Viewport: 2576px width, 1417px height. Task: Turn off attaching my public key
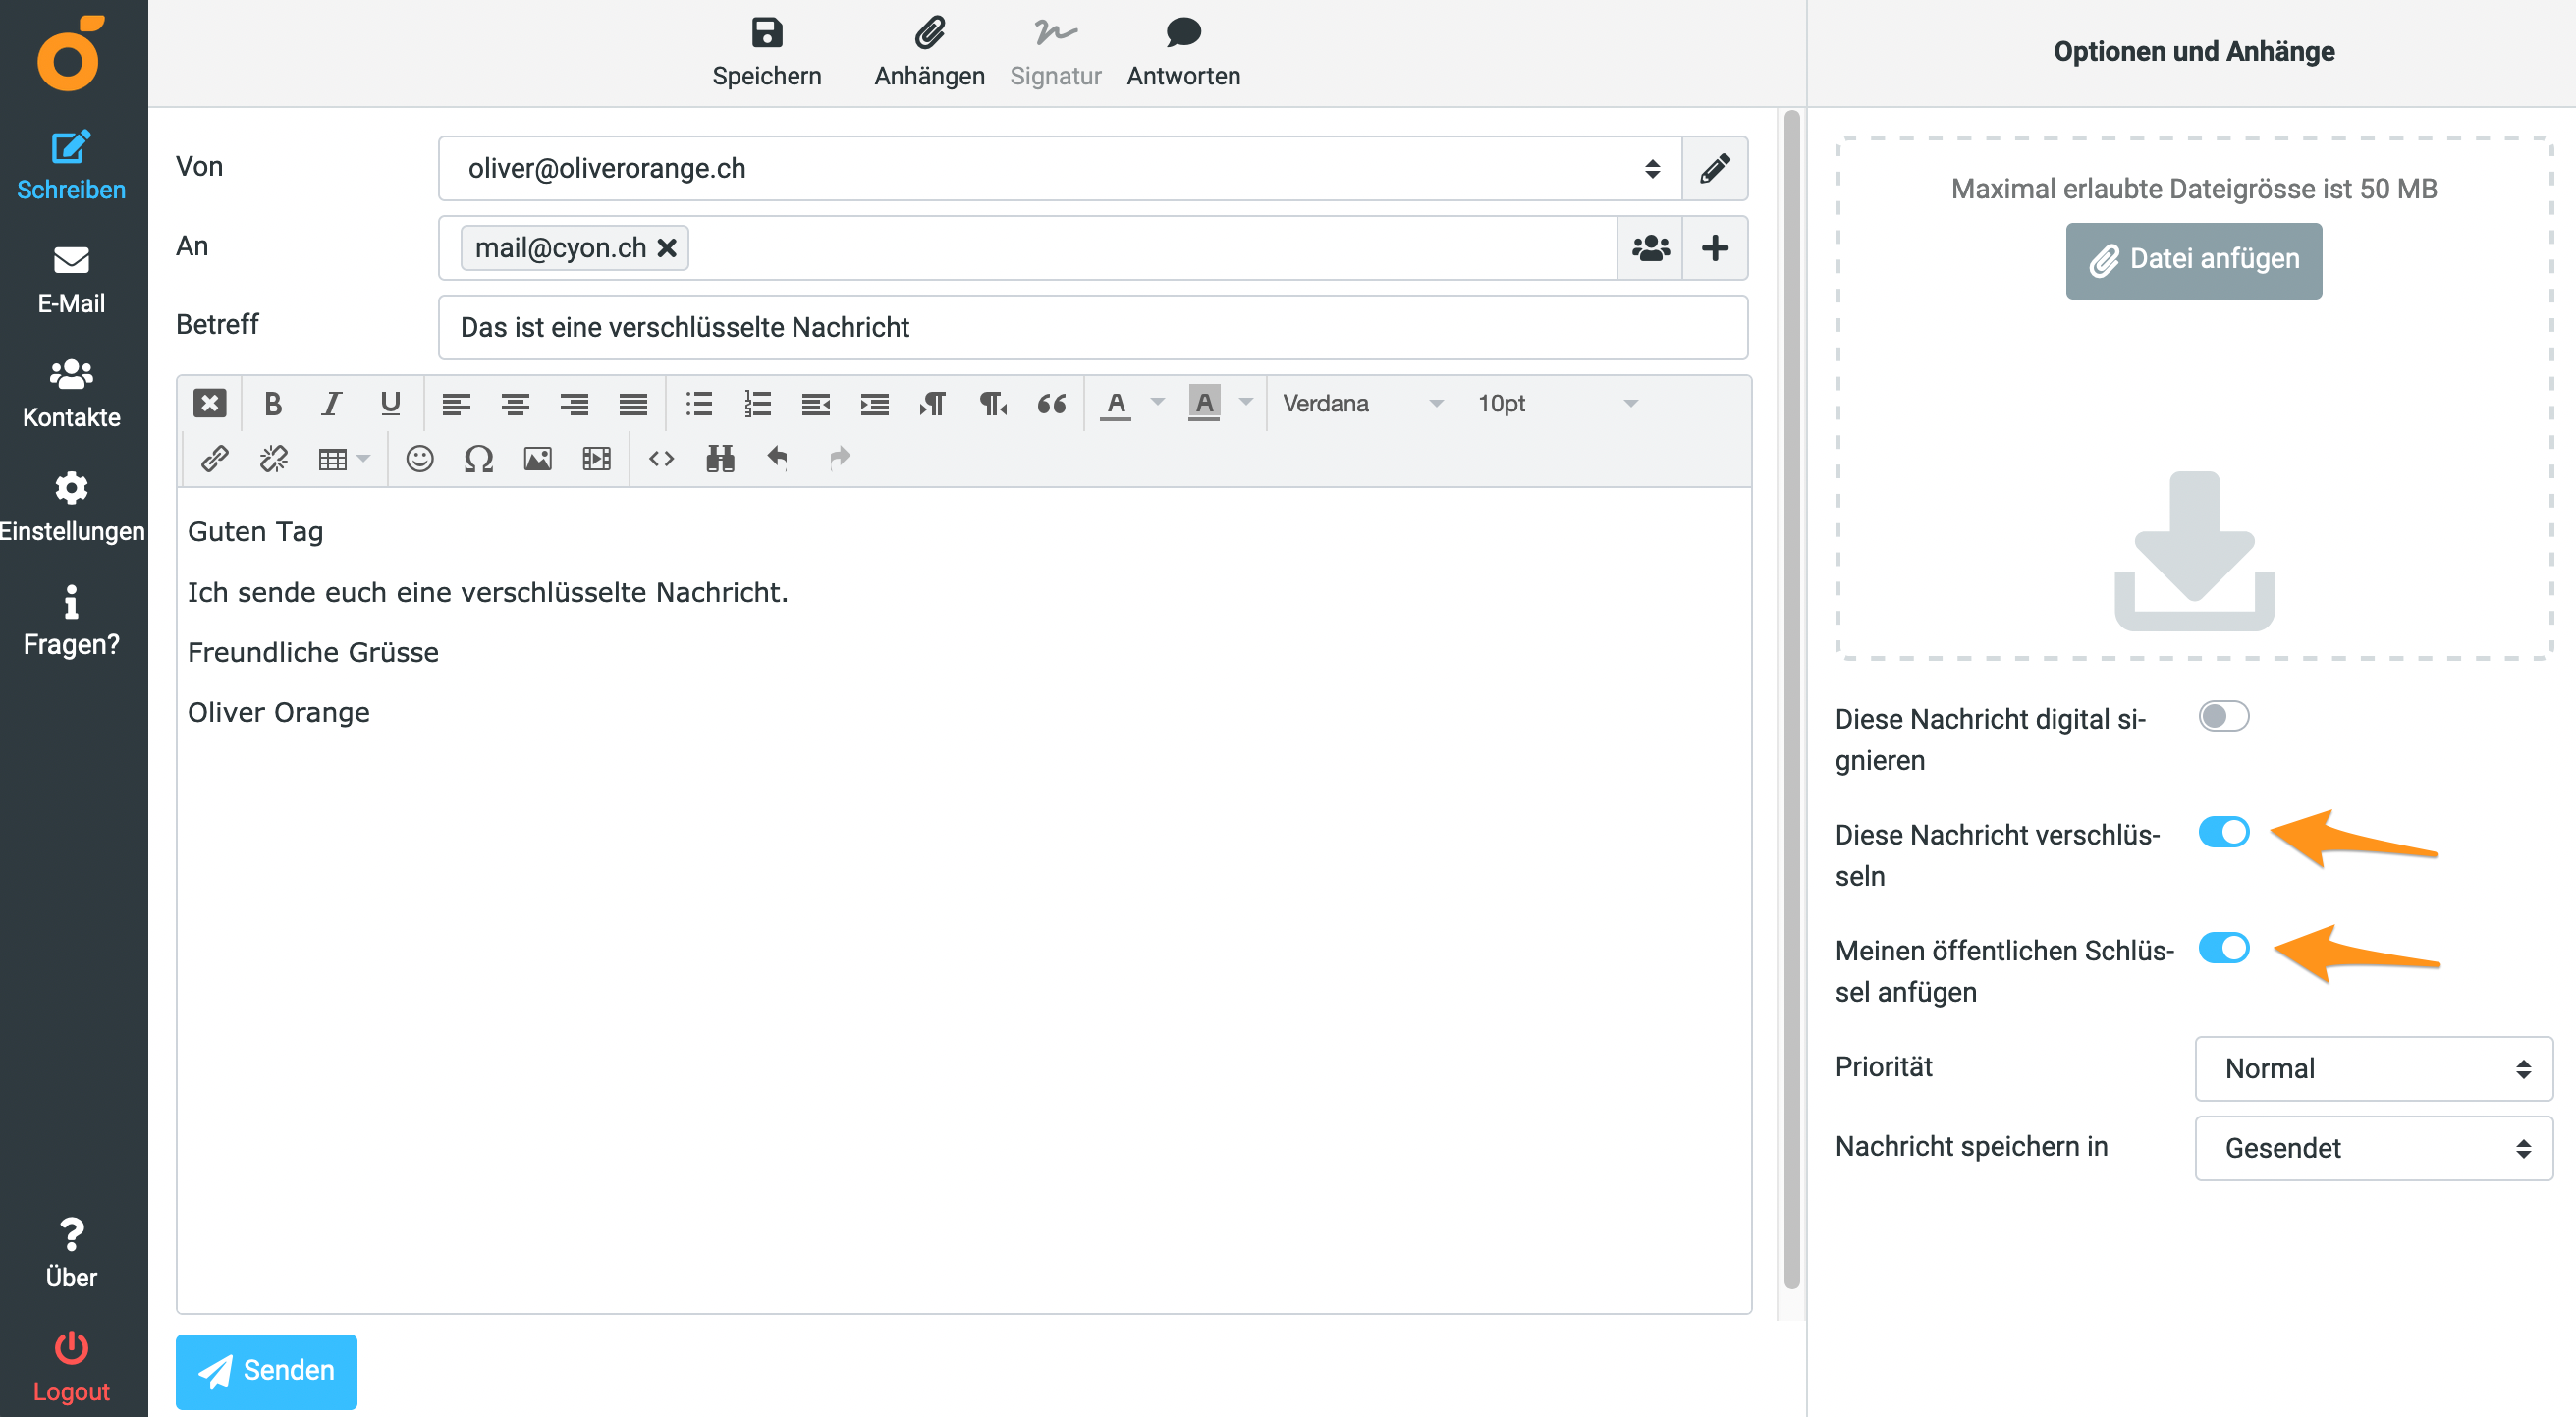coord(2222,948)
